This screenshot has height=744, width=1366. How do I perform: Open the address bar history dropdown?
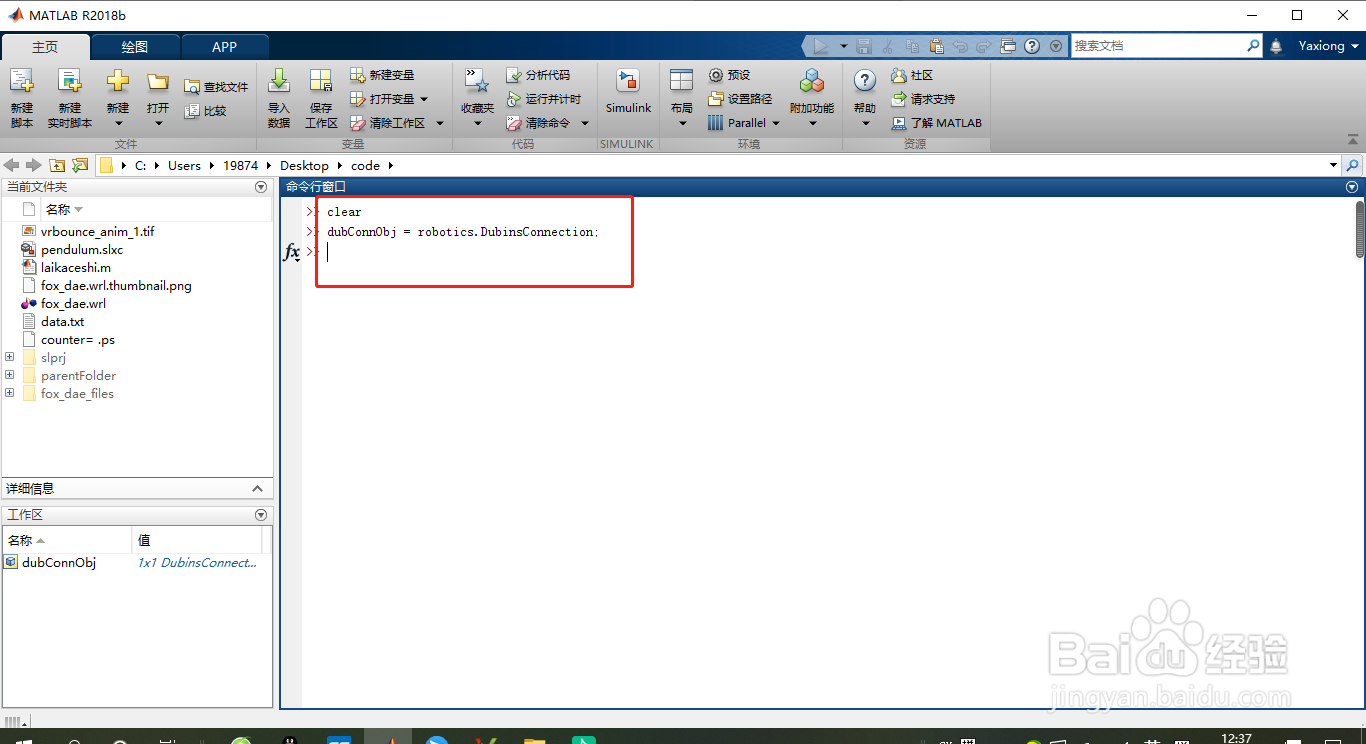(1333, 165)
